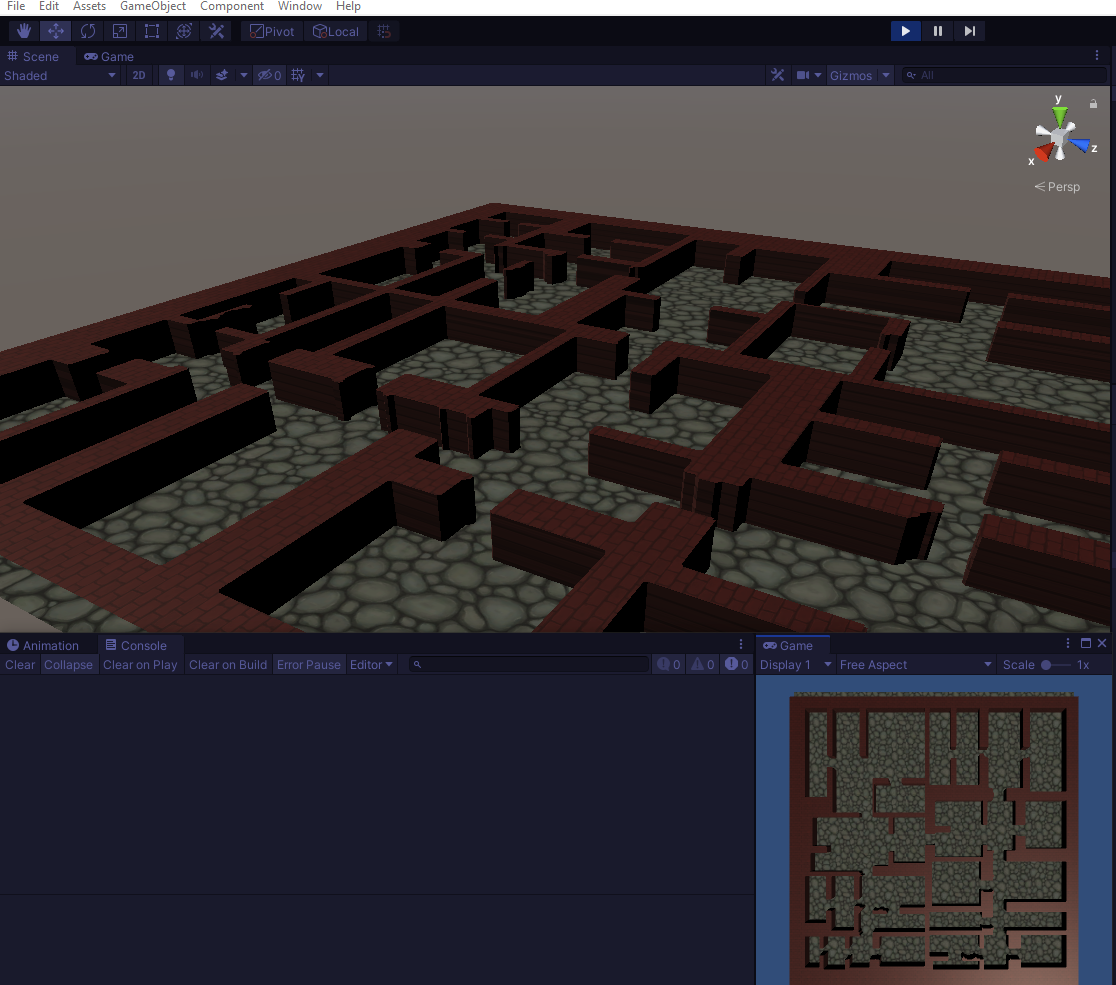Toggle warning messages filter icon
The height and width of the screenshot is (985, 1116).
coord(702,665)
